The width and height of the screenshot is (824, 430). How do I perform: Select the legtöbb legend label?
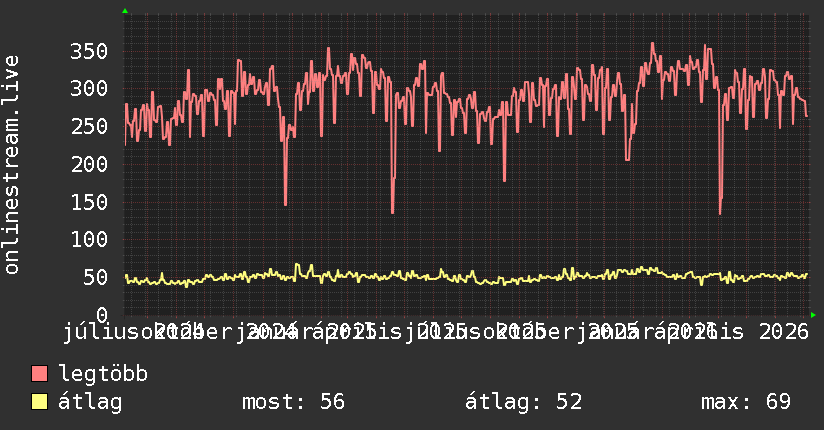[103, 374]
